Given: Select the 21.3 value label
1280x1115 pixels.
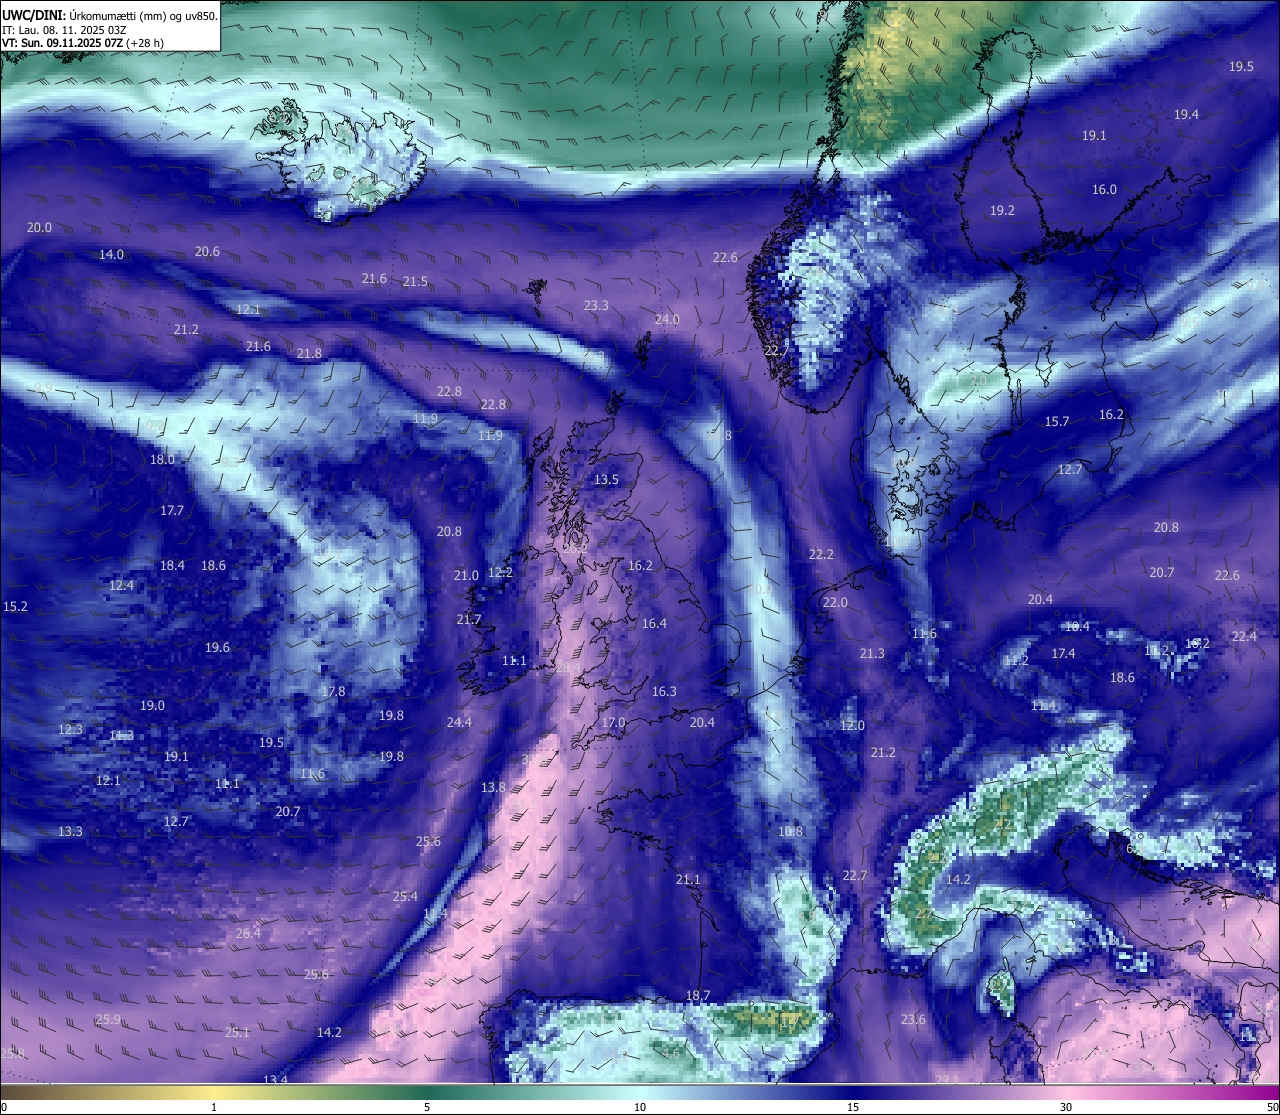Looking at the screenshot, I should 872,654.
